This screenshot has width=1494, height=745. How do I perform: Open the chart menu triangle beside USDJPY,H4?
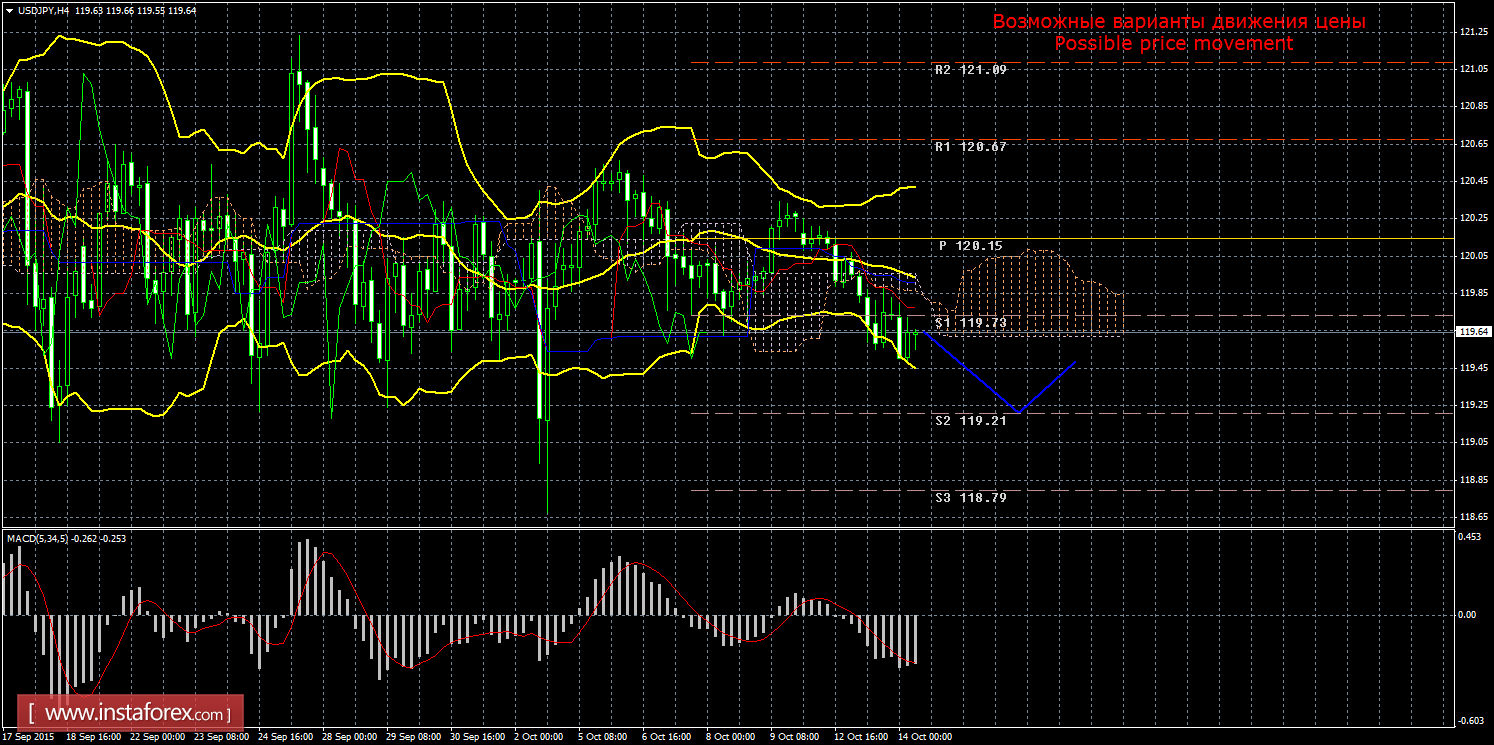(9, 10)
